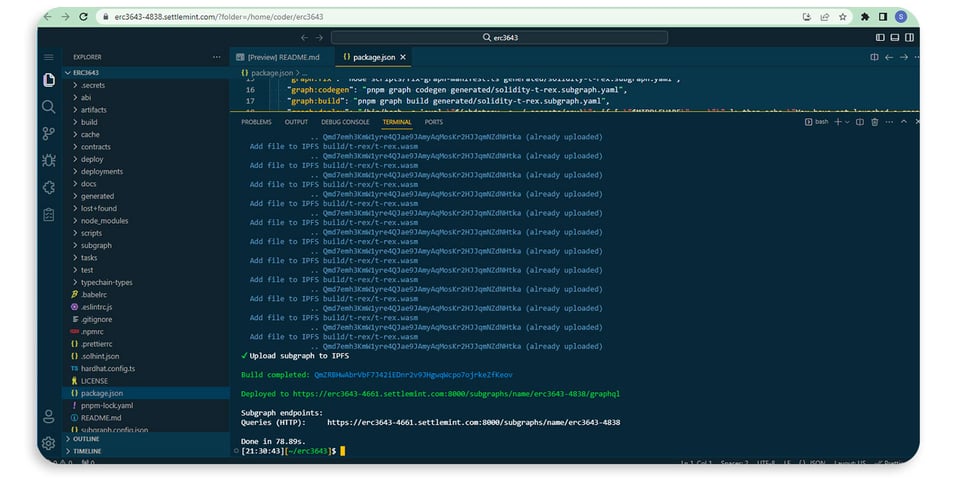The height and width of the screenshot is (494, 954).
Task: Open the Queries HTTP subgraph endpoint URL
Action: tap(473, 422)
